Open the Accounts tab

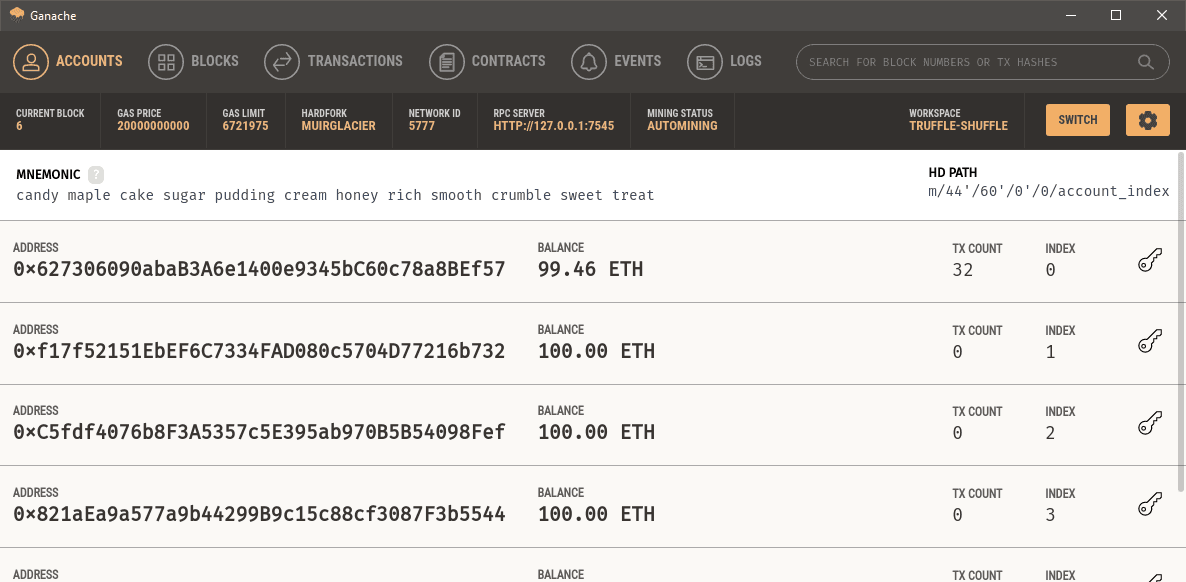point(68,61)
